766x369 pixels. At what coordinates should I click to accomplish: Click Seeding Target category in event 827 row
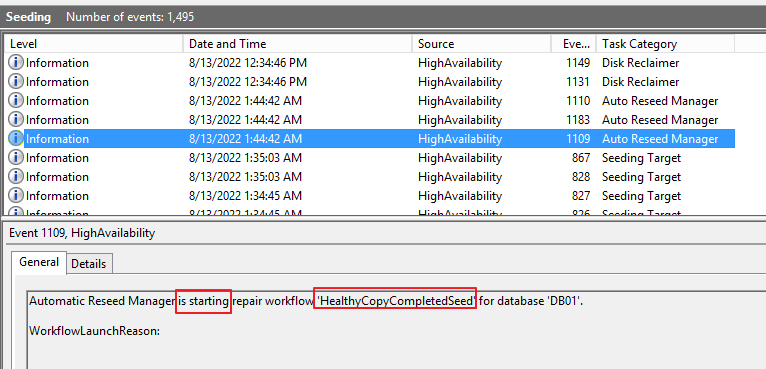coord(641,196)
